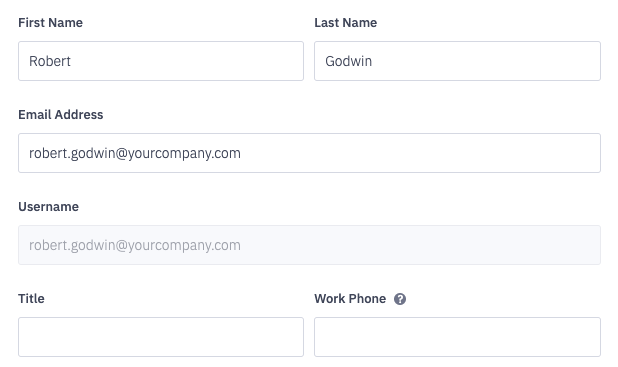
Task: Select the empty Work Phone input field
Action: point(457,337)
